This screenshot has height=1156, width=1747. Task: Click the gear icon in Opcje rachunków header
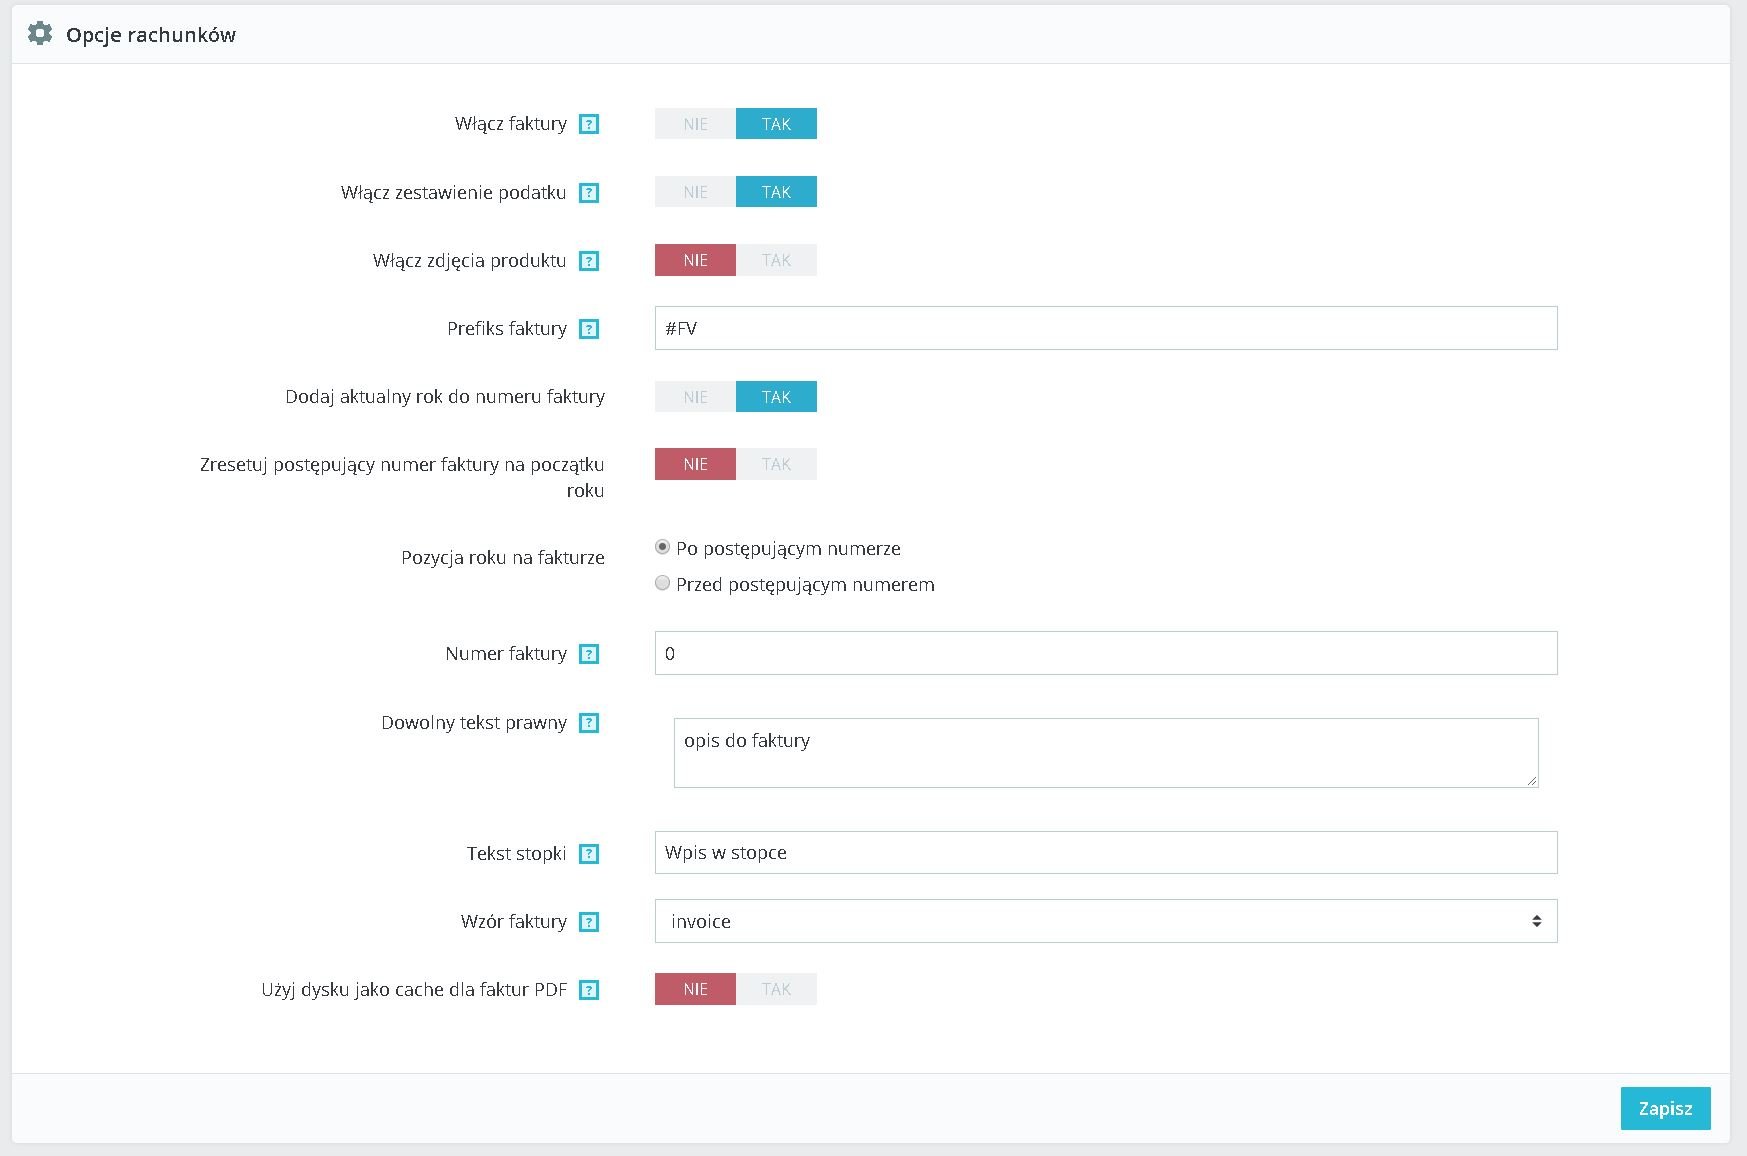[40, 34]
